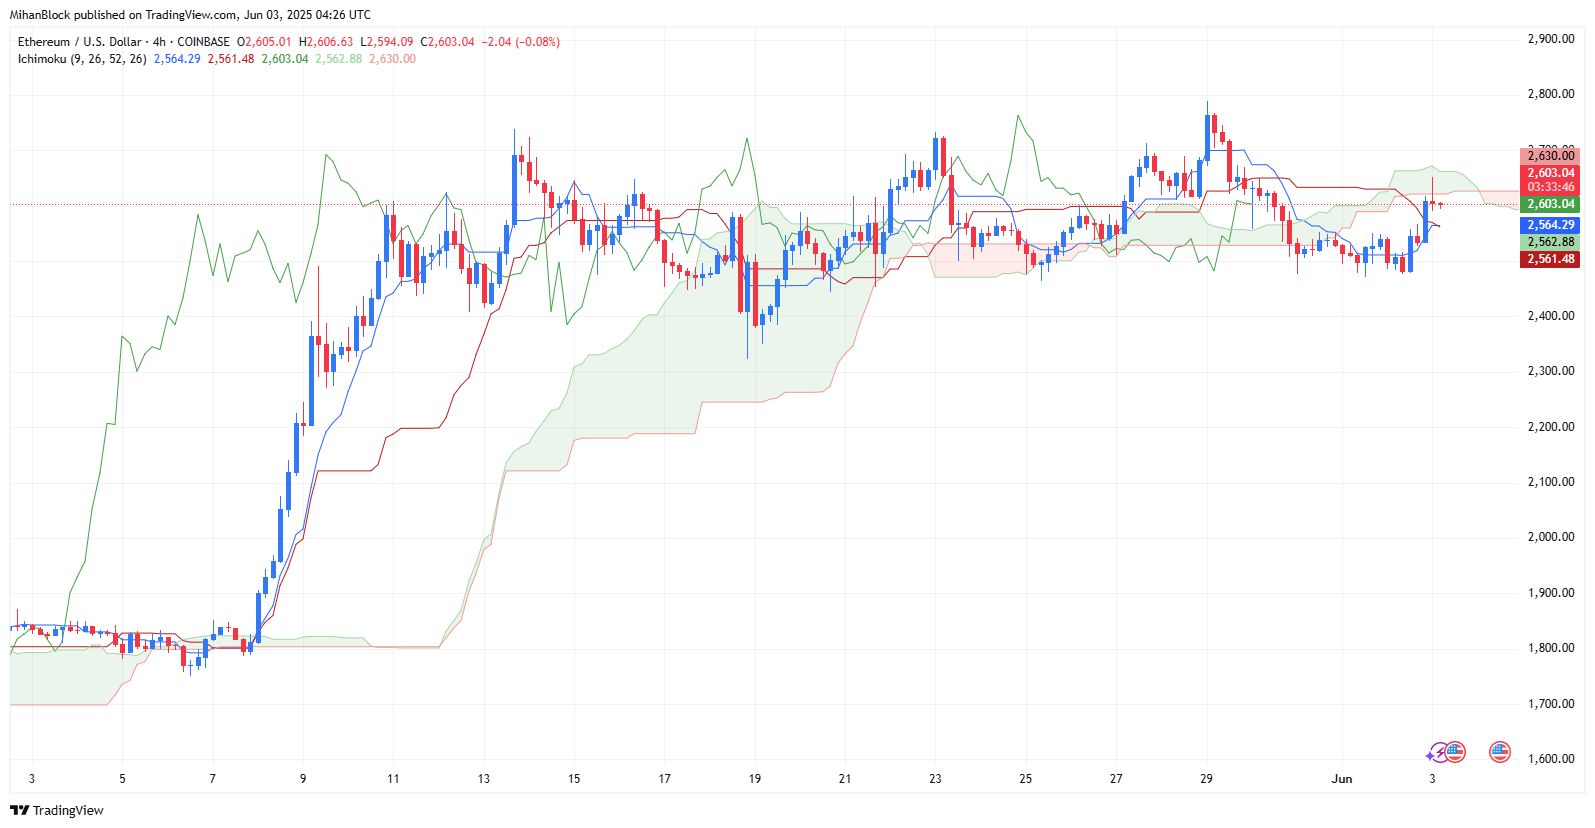Click the TradingView logo at the bottom
The image size is (1595, 828).
[x=57, y=810]
